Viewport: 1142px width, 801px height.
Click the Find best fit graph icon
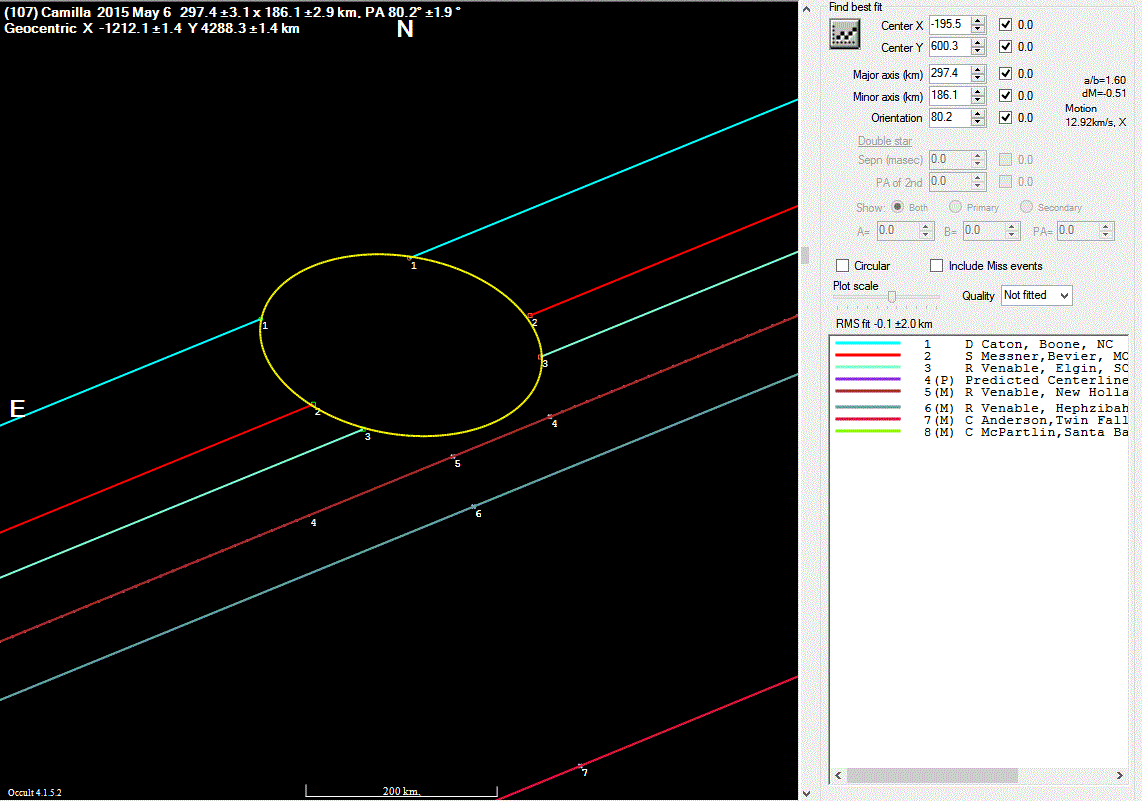[845, 33]
